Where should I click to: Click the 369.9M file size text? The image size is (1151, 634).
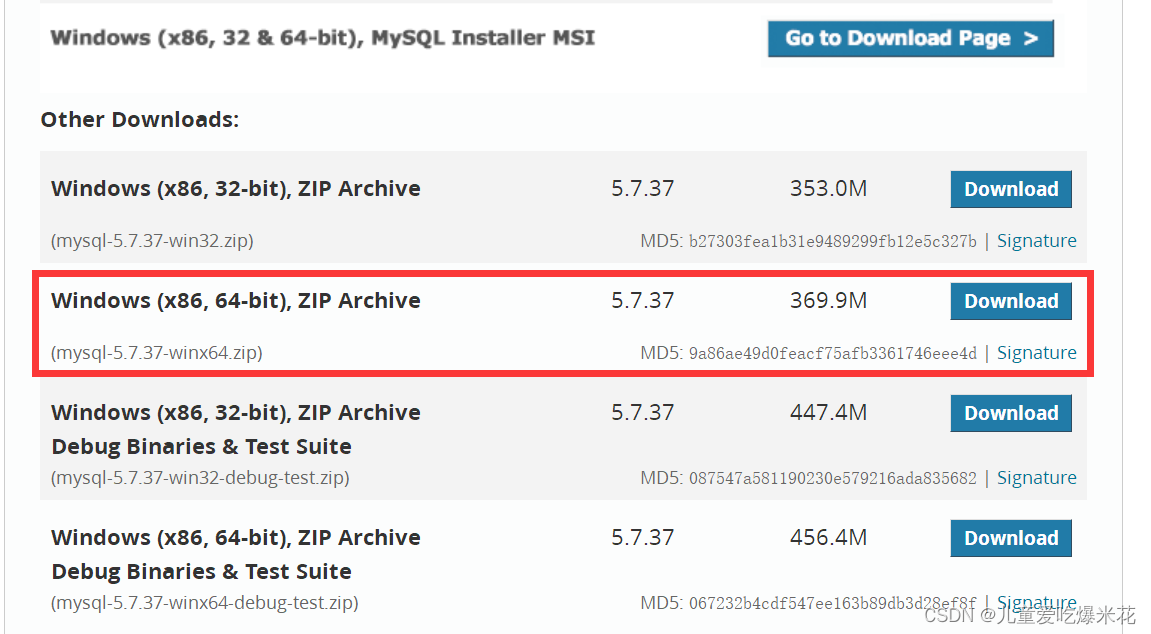click(828, 301)
